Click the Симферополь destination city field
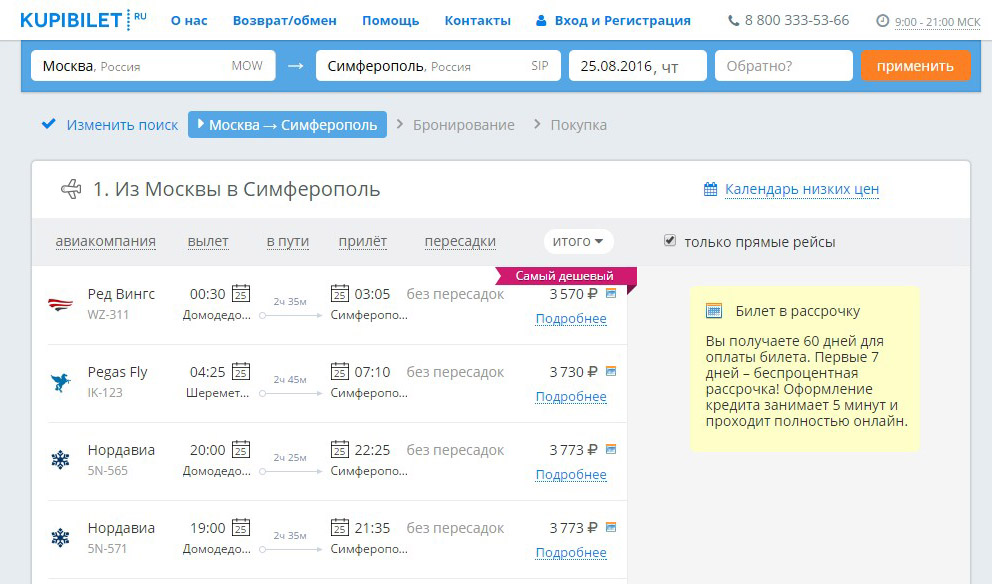The height and width of the screenshot is (584, 992). pyautogui.click(x=438, y=66)
